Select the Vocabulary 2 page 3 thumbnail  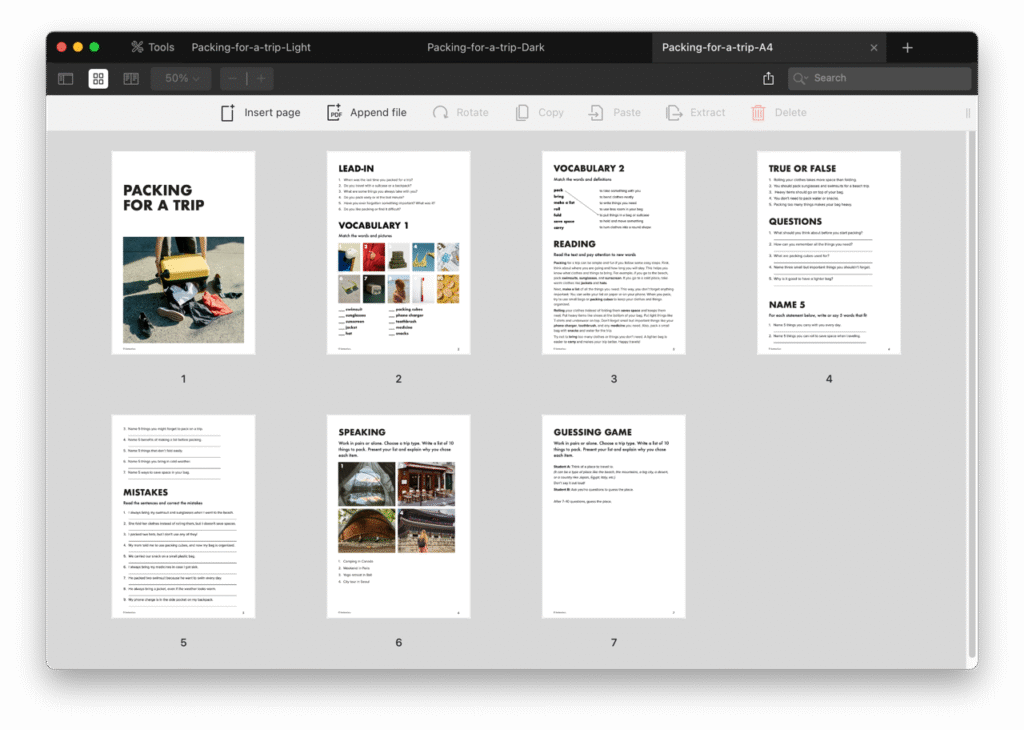[x=613, y=252]
